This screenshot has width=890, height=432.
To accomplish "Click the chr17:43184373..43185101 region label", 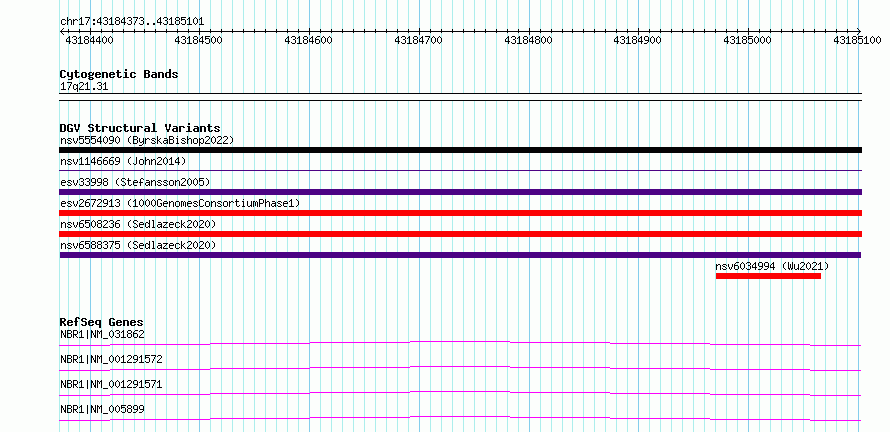I will click(132, 22).
